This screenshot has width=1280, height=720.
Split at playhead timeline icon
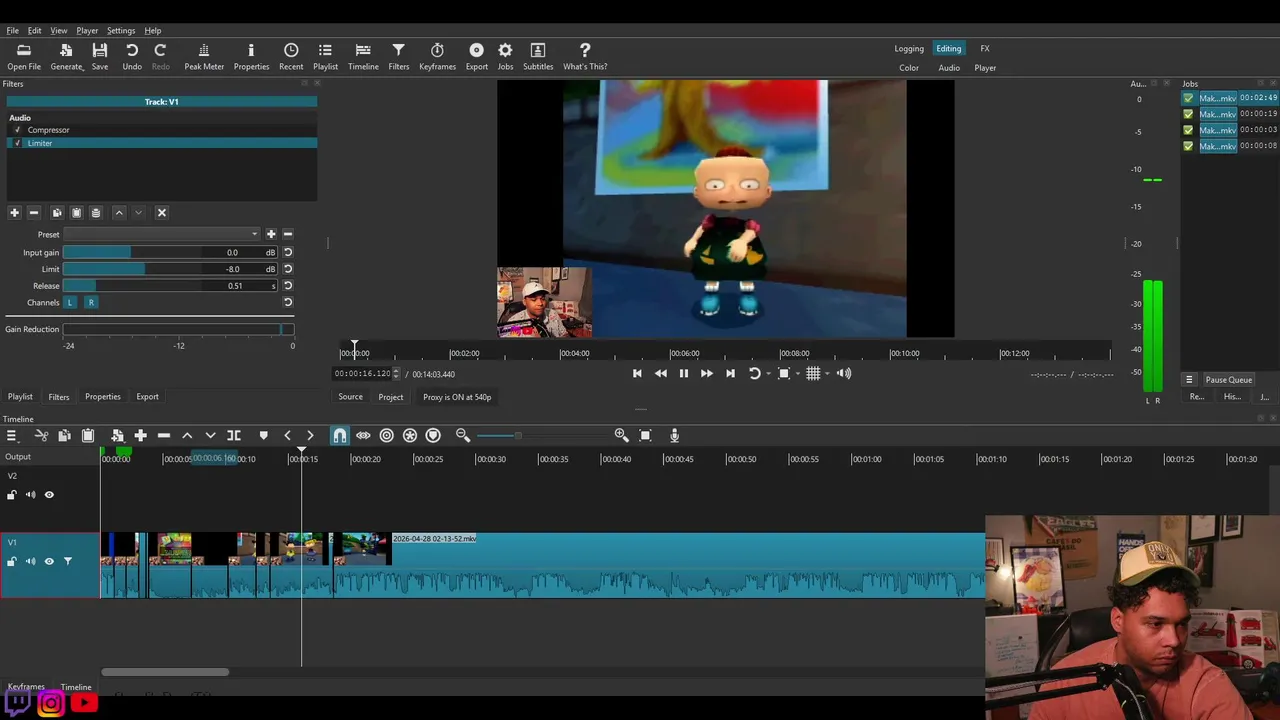tap(234, 436)
